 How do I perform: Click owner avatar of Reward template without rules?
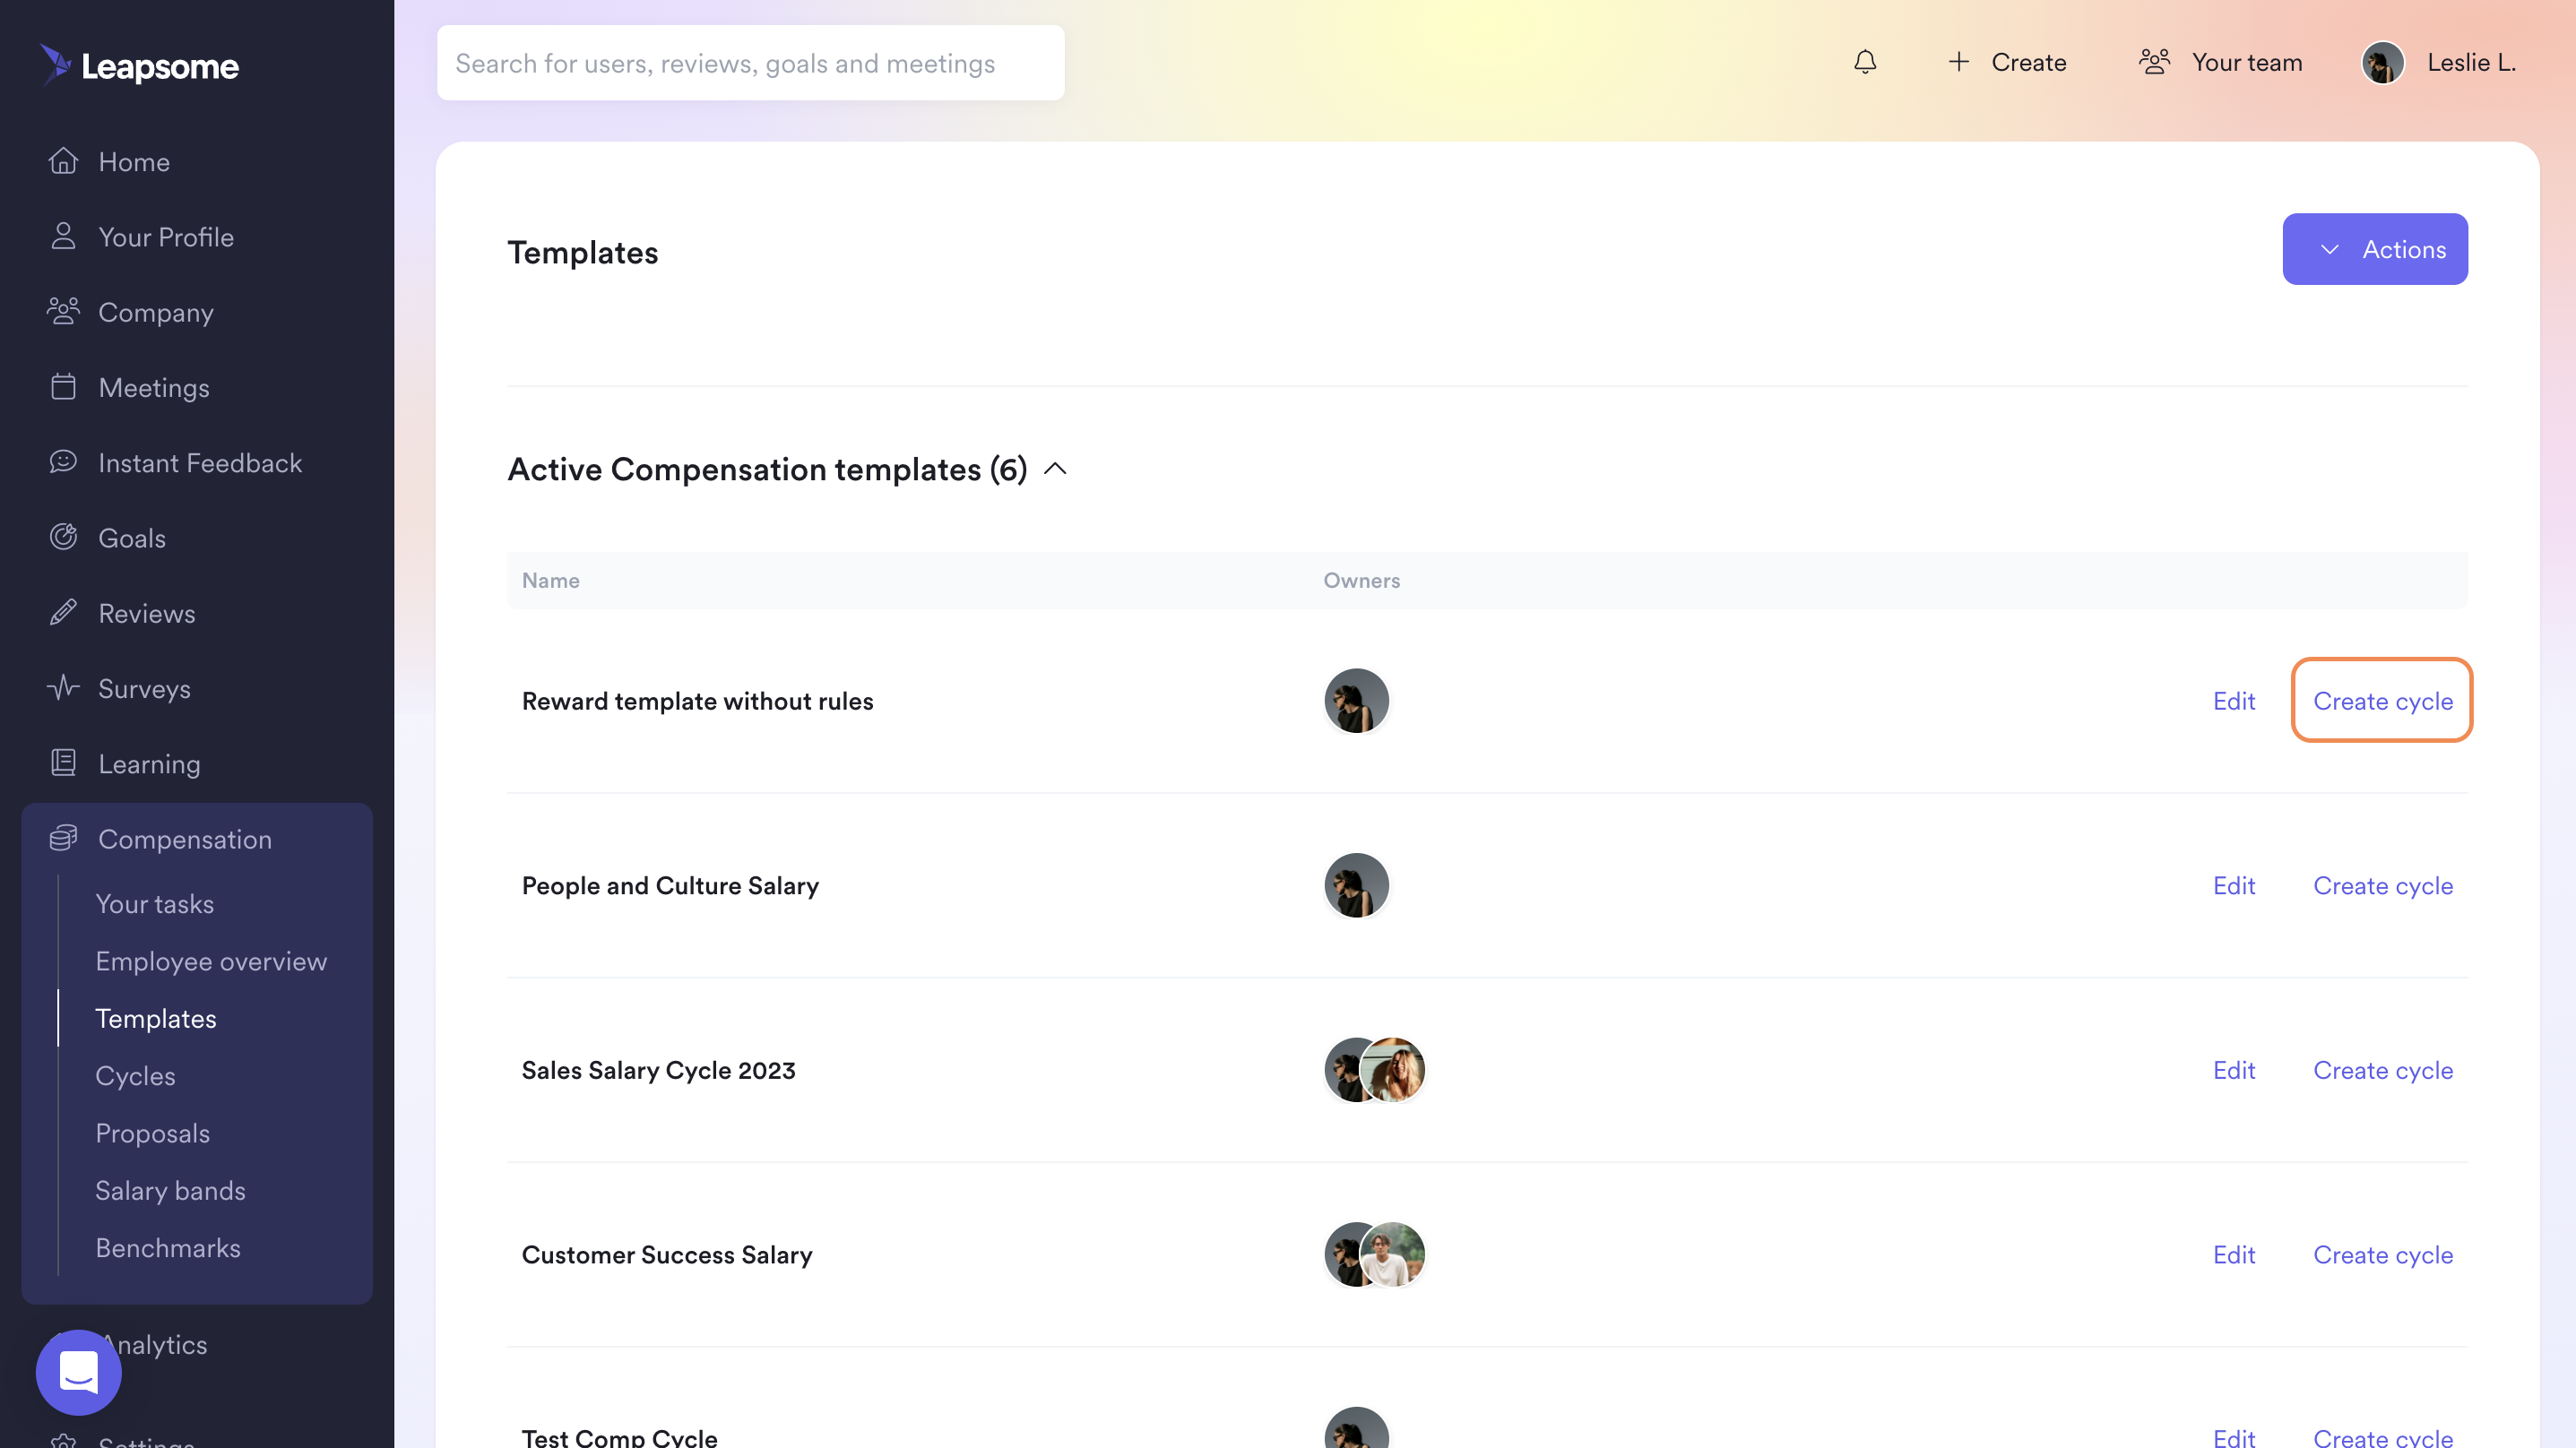click(1356, 701)
